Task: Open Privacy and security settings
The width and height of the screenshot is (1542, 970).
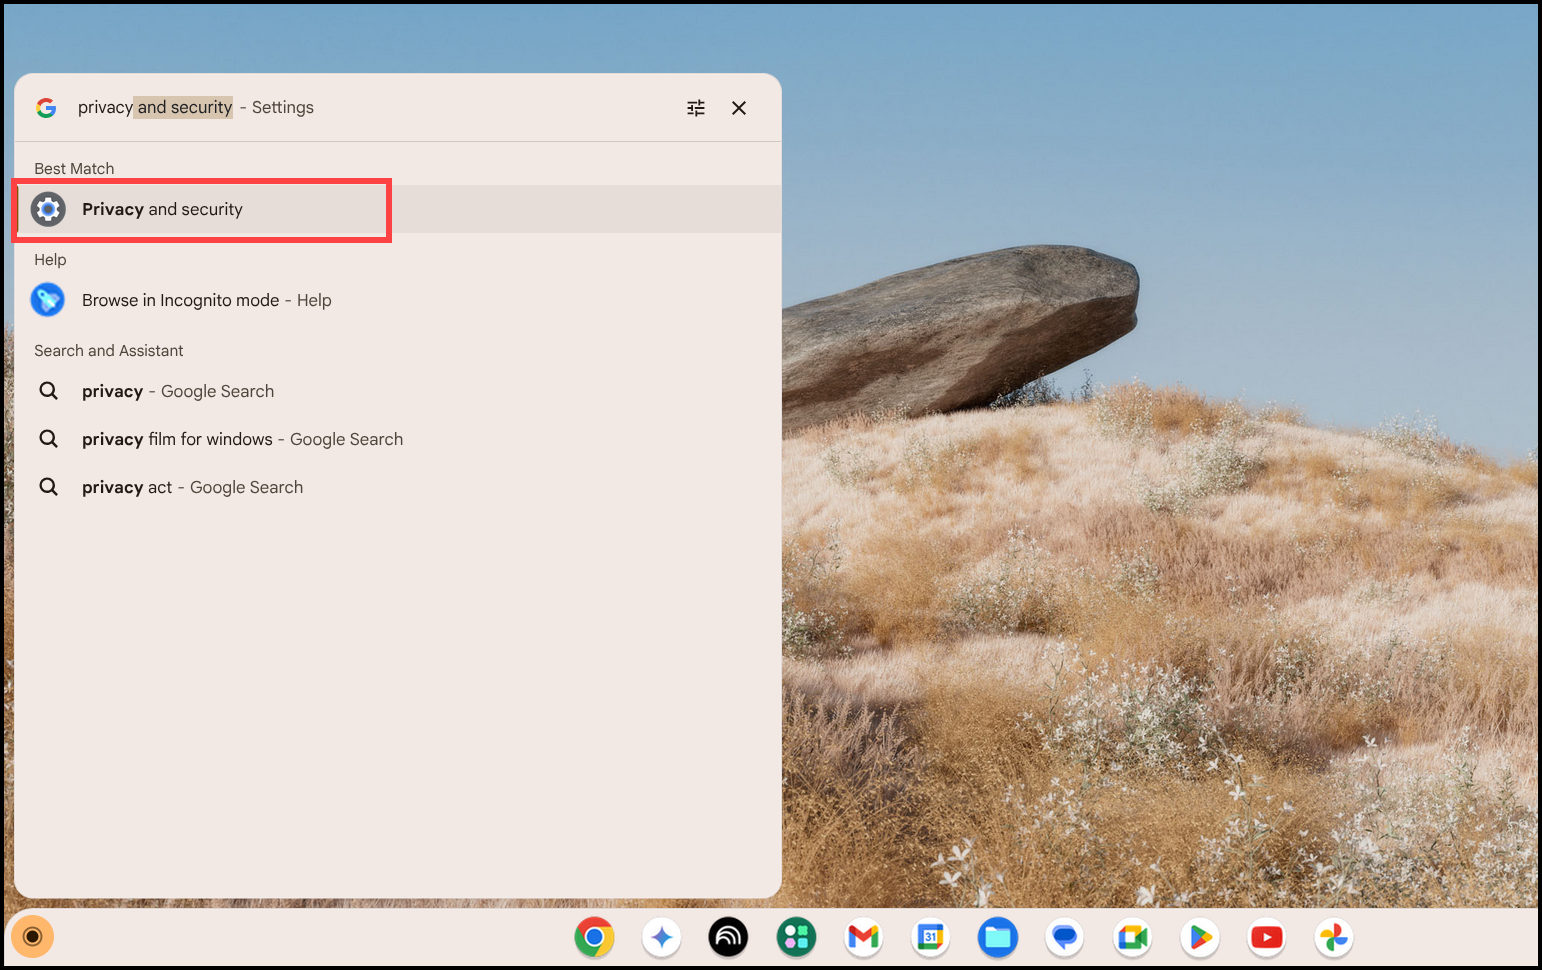Action: click(x=200, y=209)
